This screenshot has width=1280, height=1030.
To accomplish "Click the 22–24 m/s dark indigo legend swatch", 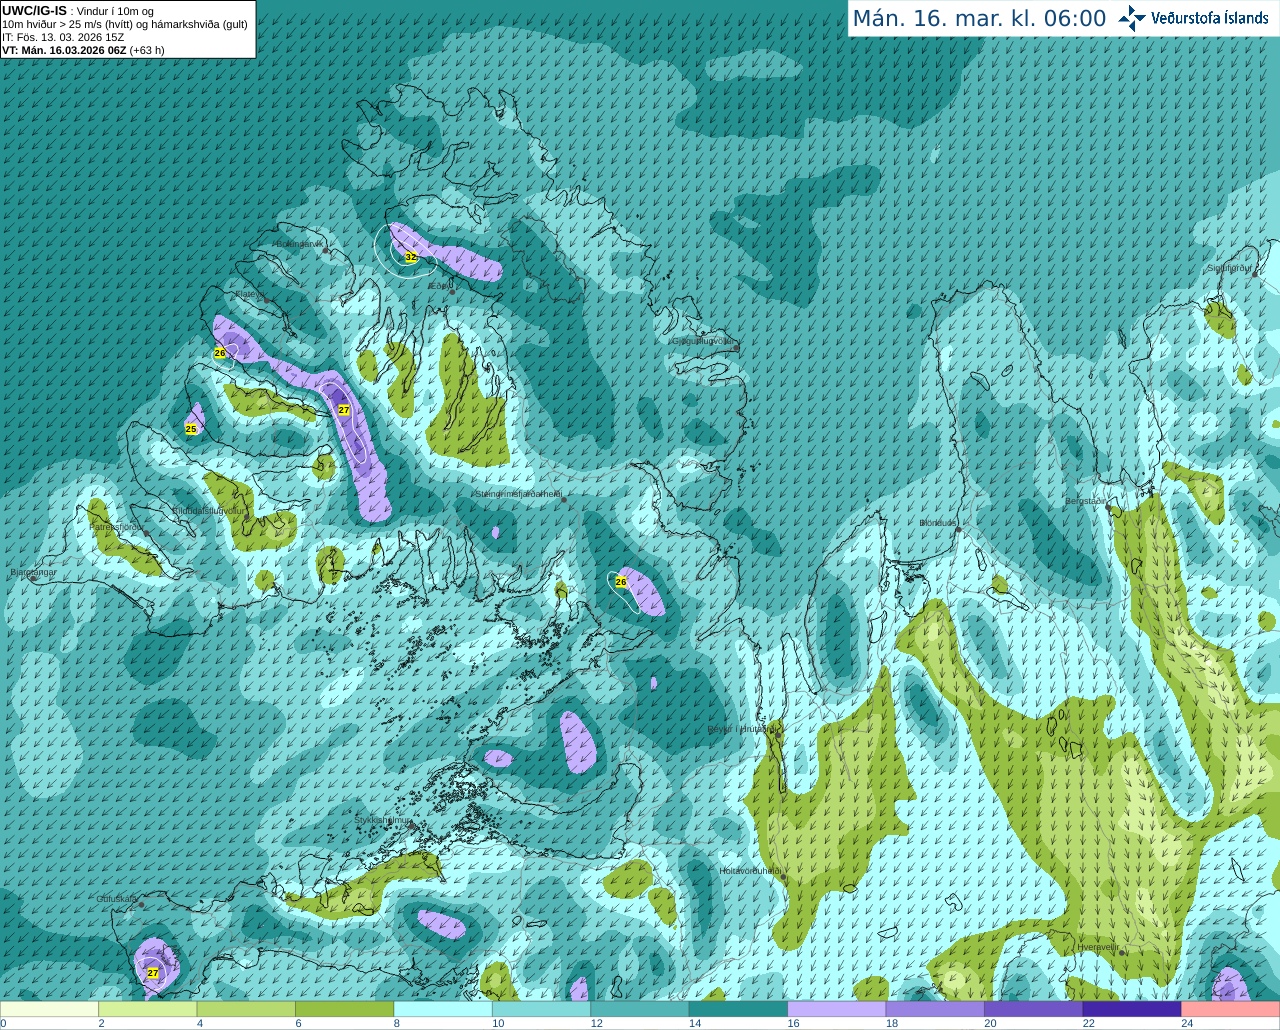I will pyautogui.click(x=1132, y=1009).
